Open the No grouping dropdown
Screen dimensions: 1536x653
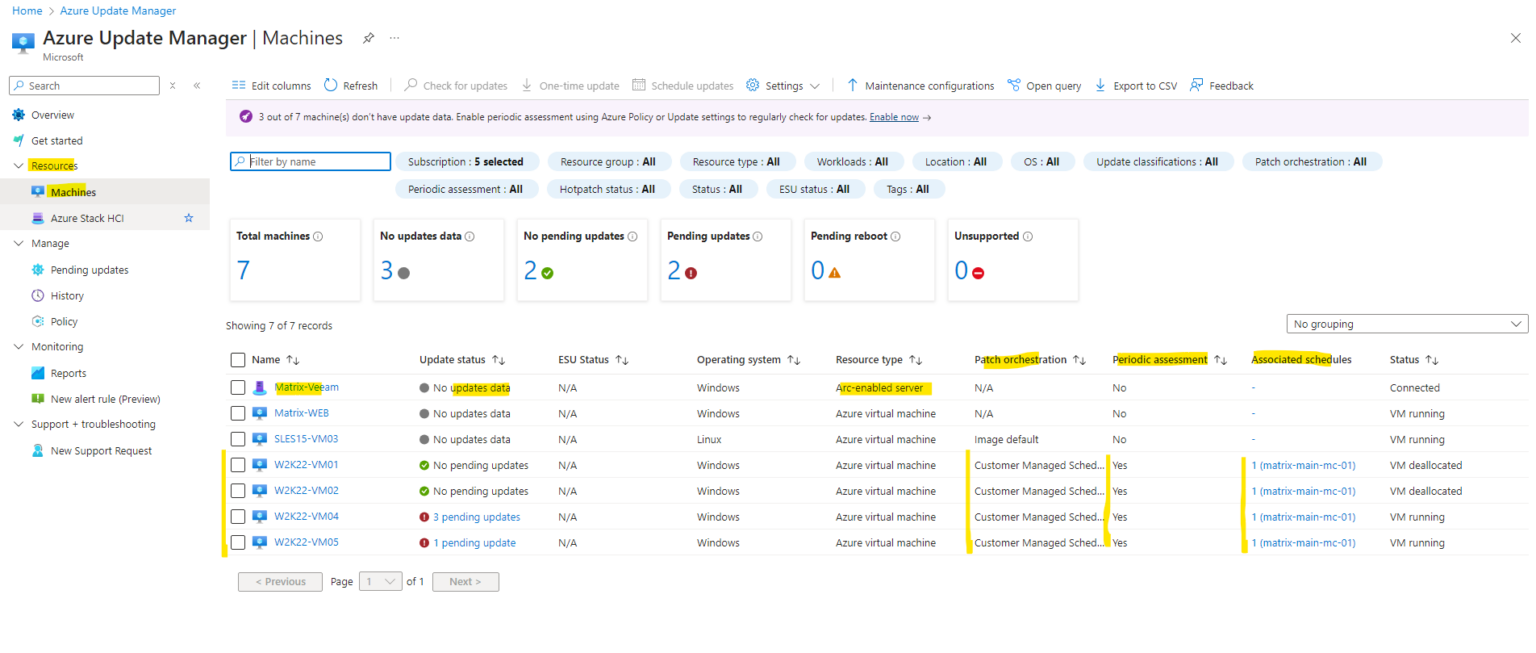point(1406,323)
